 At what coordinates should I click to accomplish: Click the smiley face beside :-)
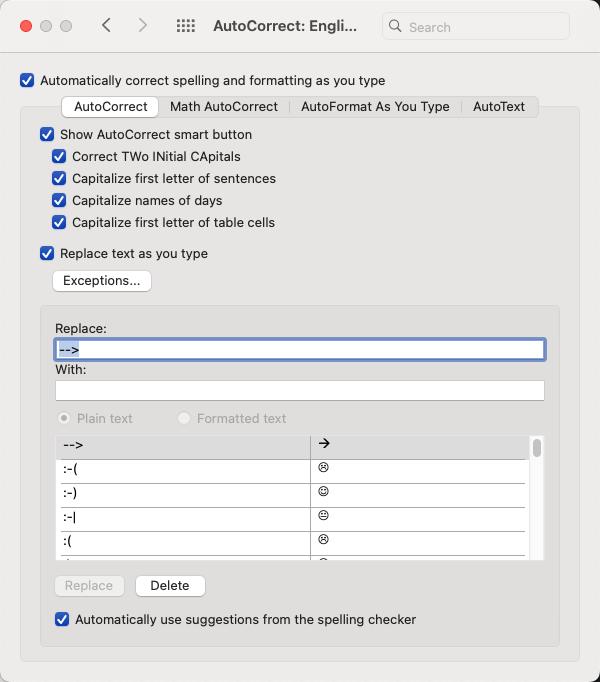[x=323, y=491]
